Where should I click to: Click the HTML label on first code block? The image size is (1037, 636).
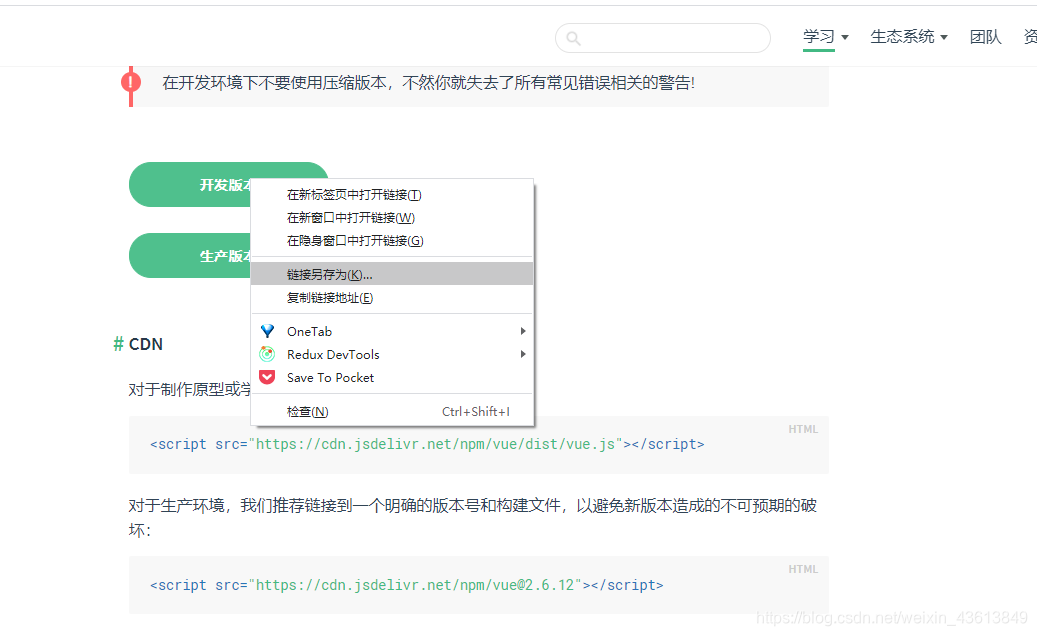click(803, 429)
